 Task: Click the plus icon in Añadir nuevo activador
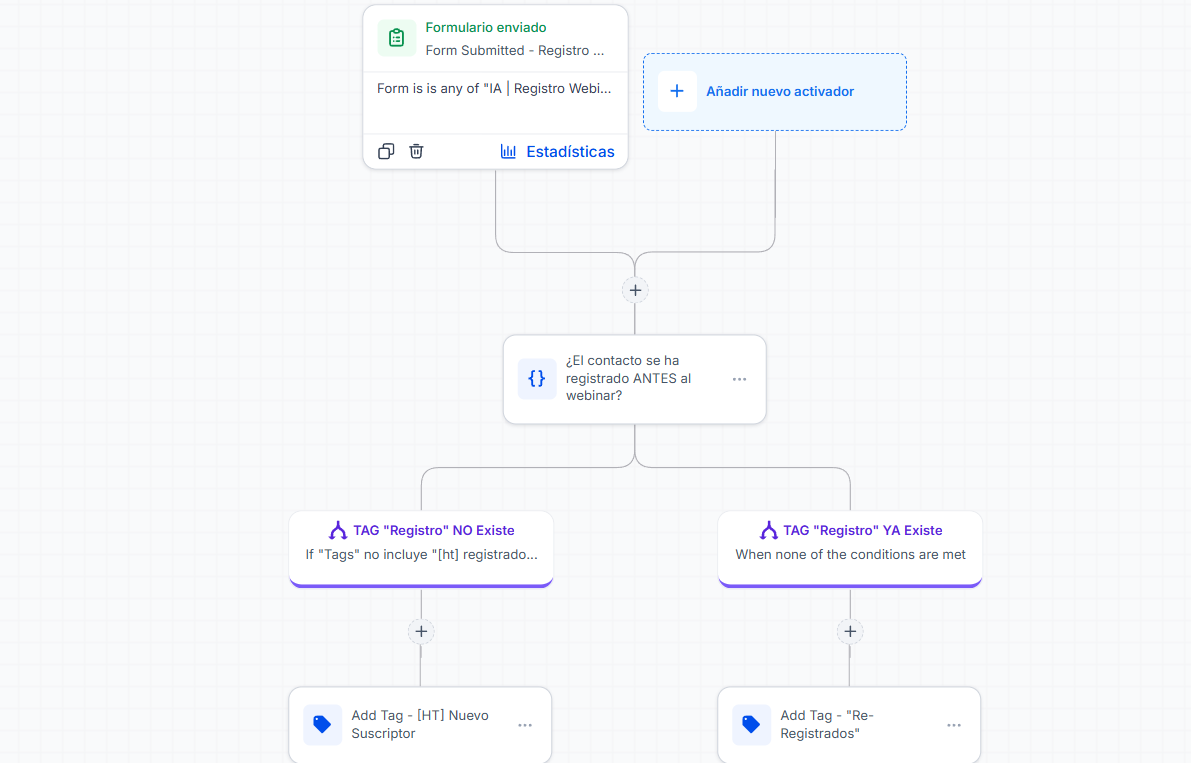[x=677, y=91]
